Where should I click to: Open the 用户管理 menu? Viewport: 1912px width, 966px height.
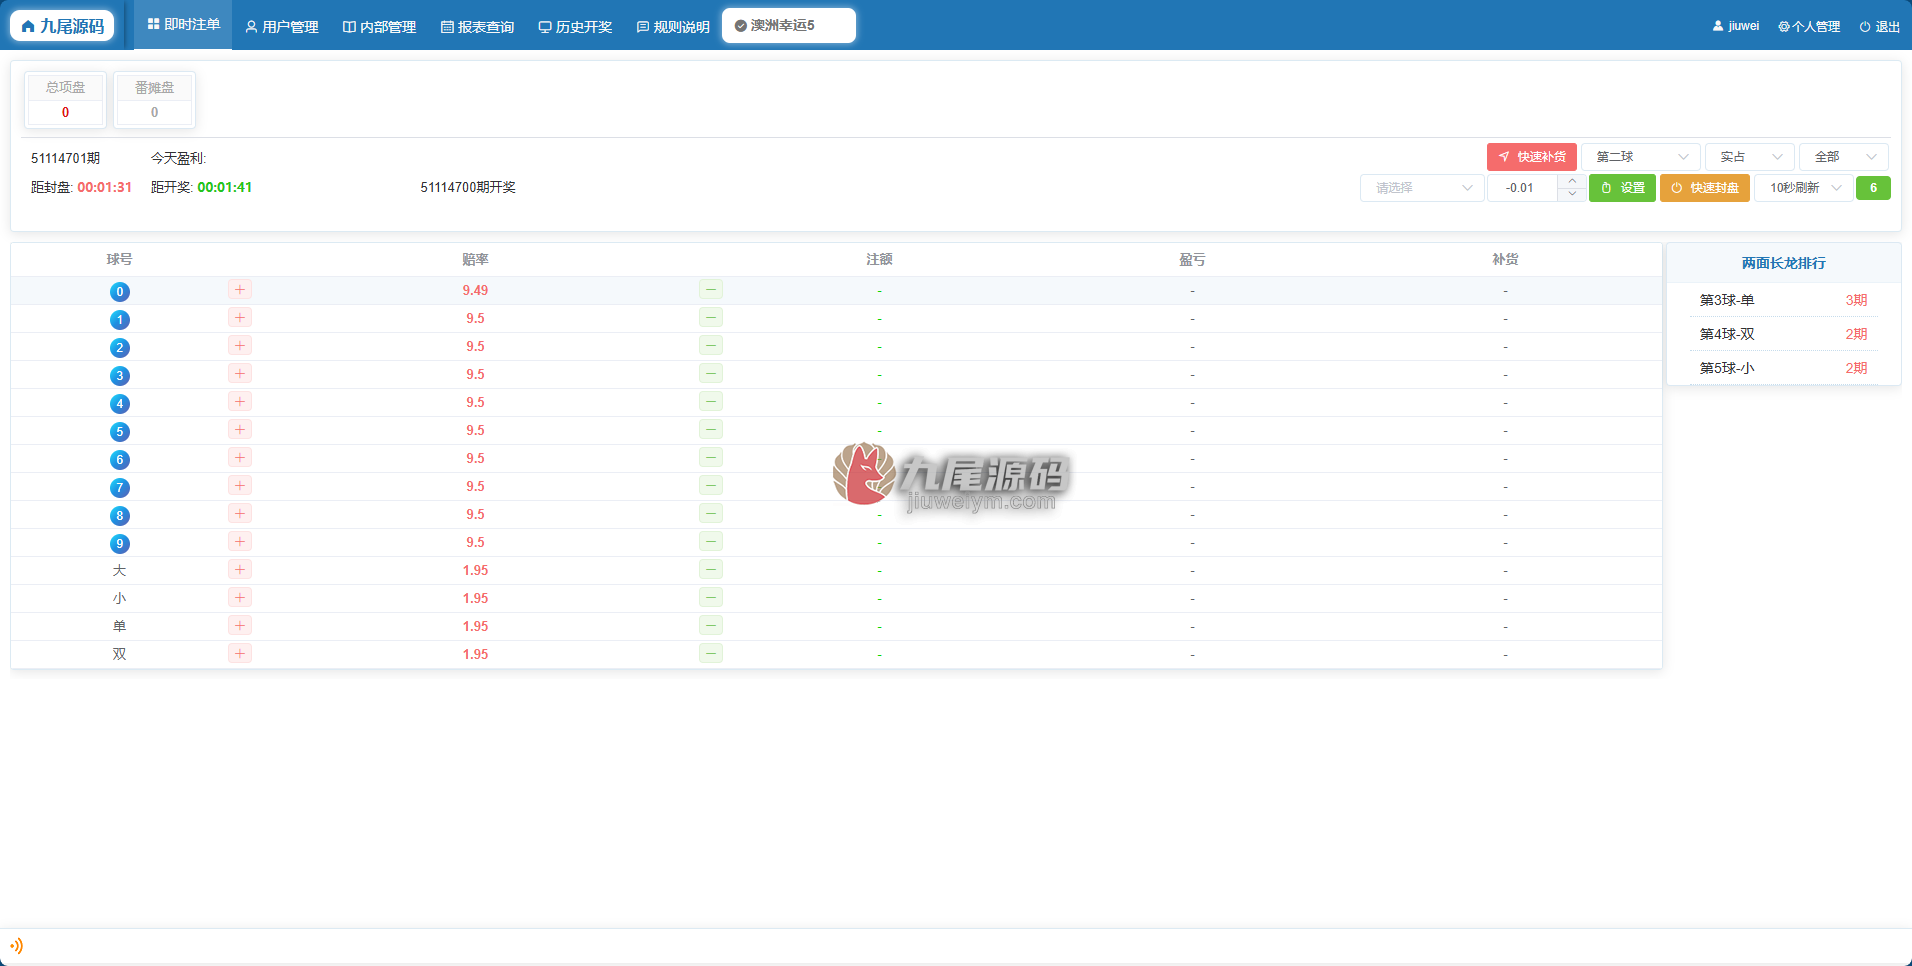(282, 27)
